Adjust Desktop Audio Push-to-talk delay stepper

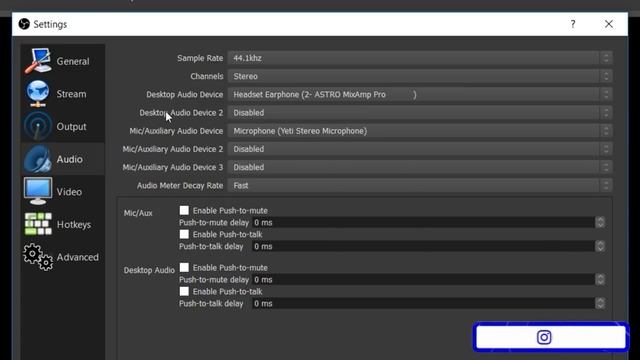(x=600, y=304)
